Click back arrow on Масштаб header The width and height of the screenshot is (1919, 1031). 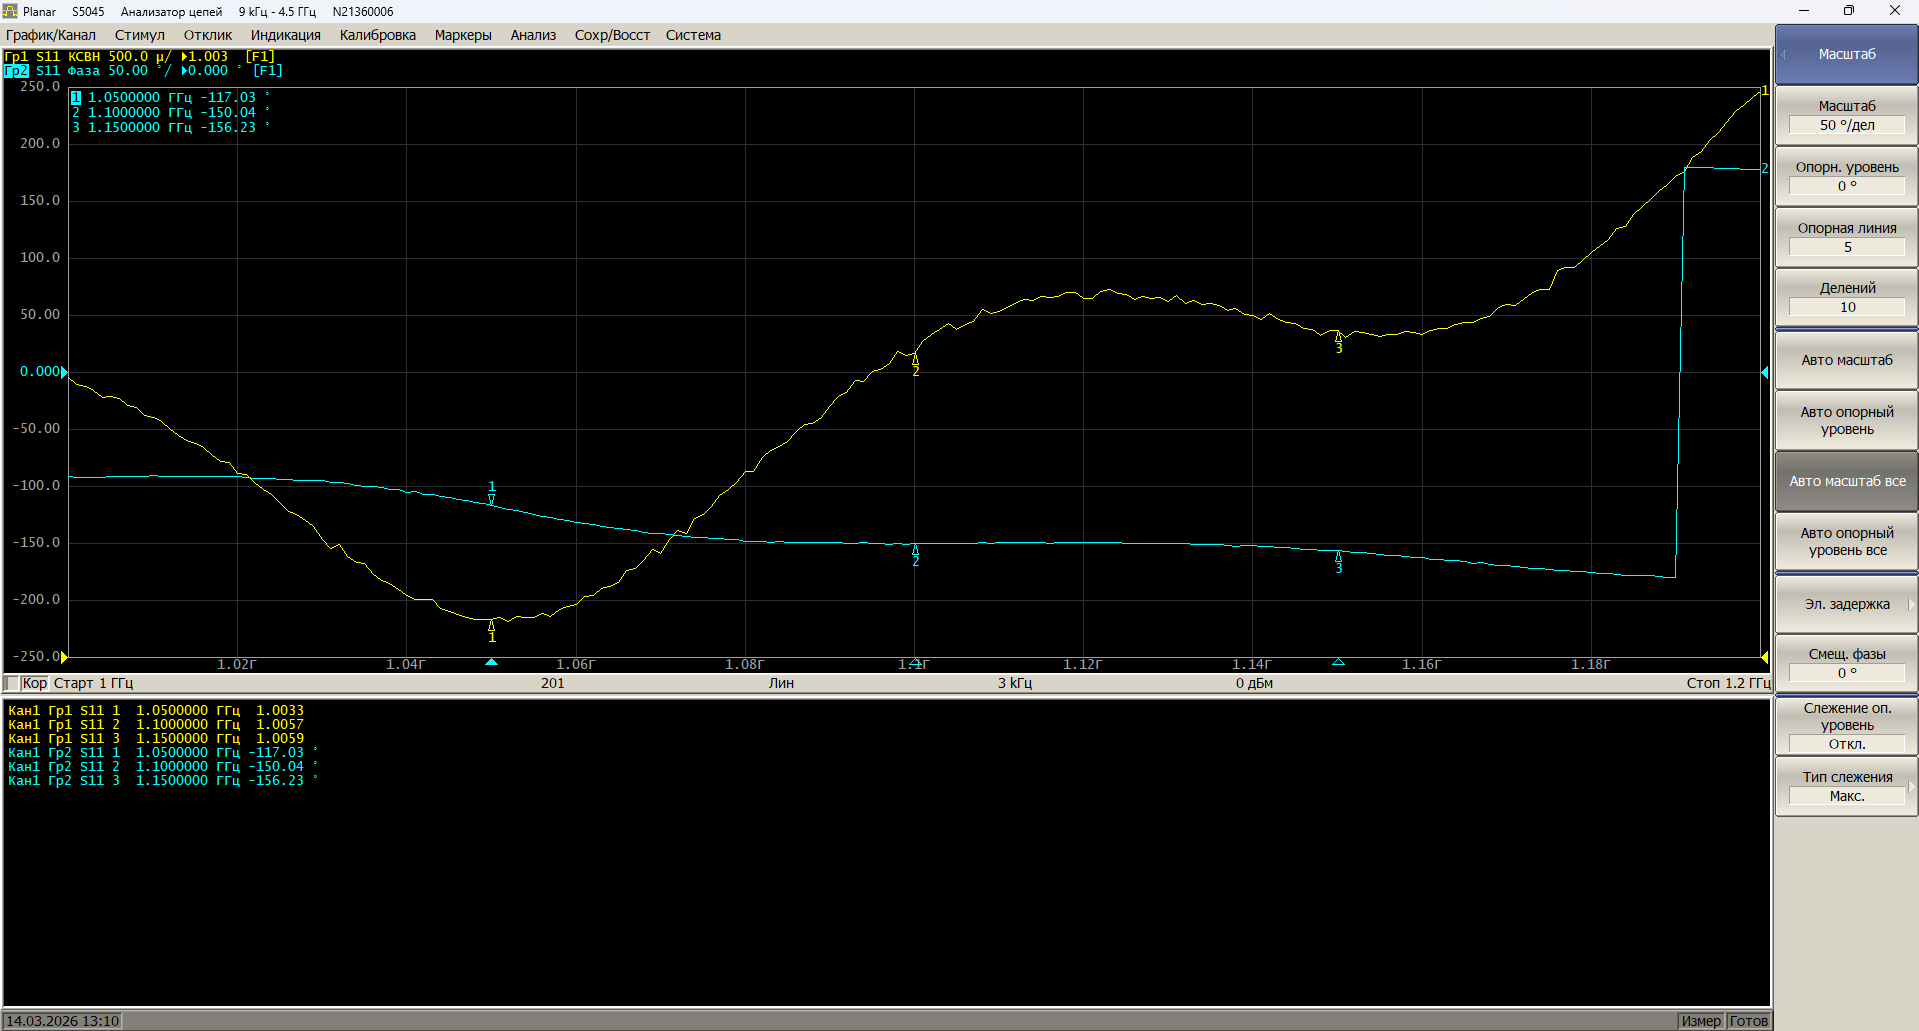pos(1783,54)
